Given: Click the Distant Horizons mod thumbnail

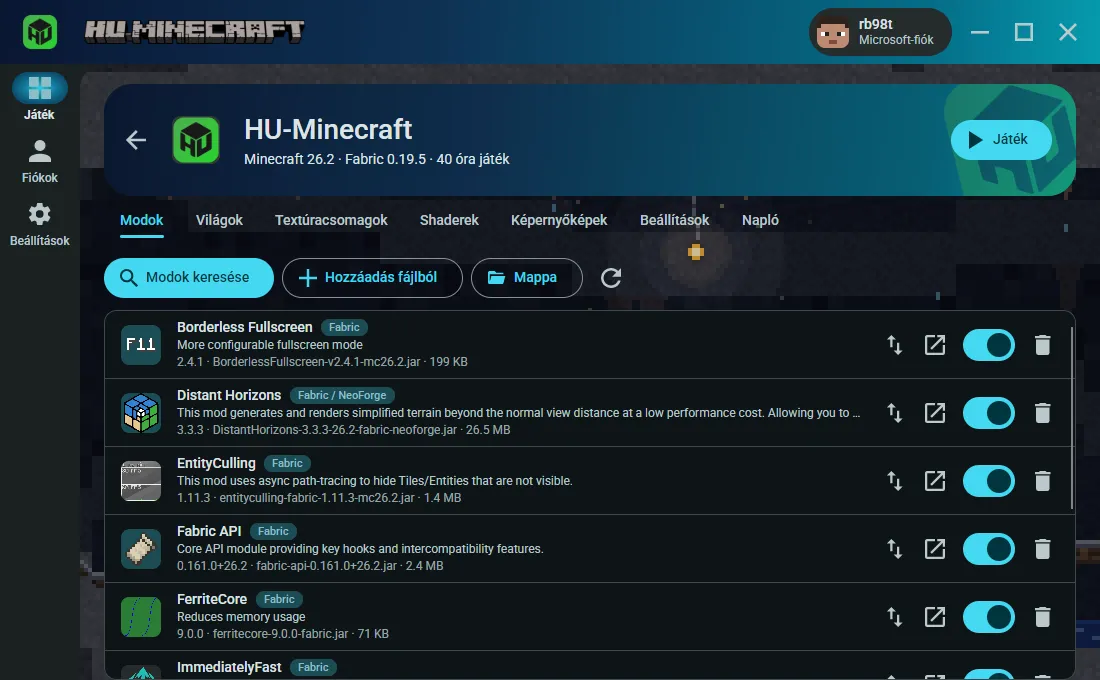Looking at the screenshot, I should (x=141, y=413).
